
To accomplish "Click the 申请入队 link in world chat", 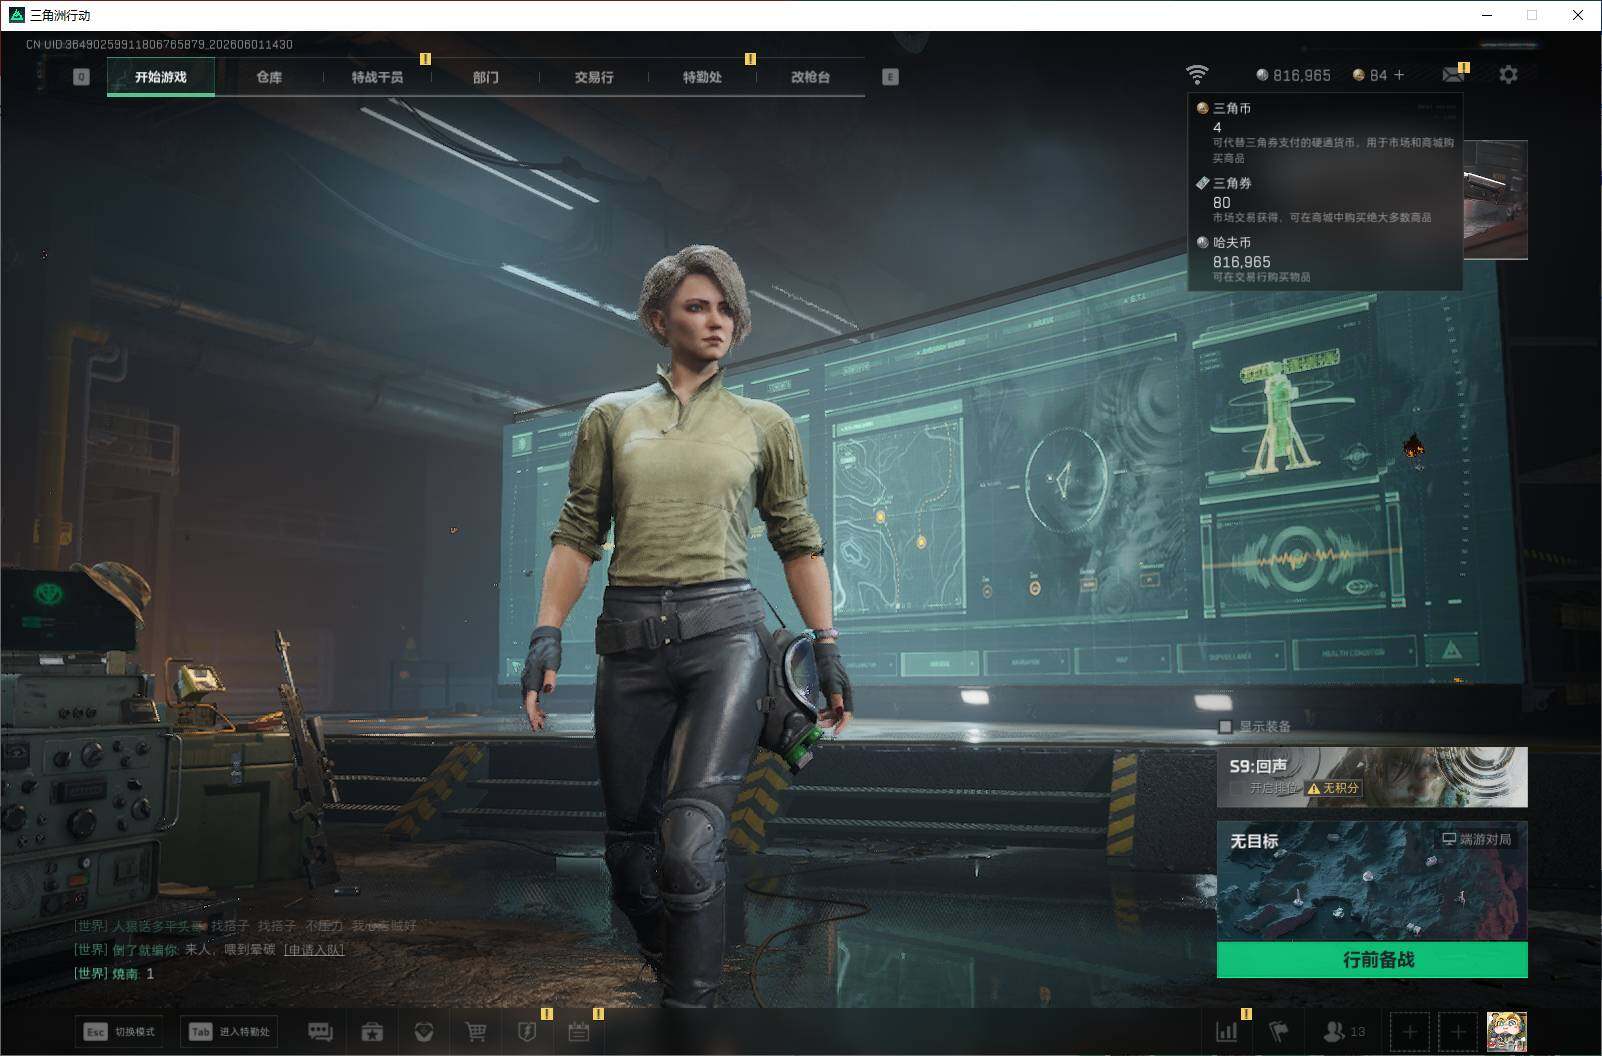I will click(x=314, y=950).
